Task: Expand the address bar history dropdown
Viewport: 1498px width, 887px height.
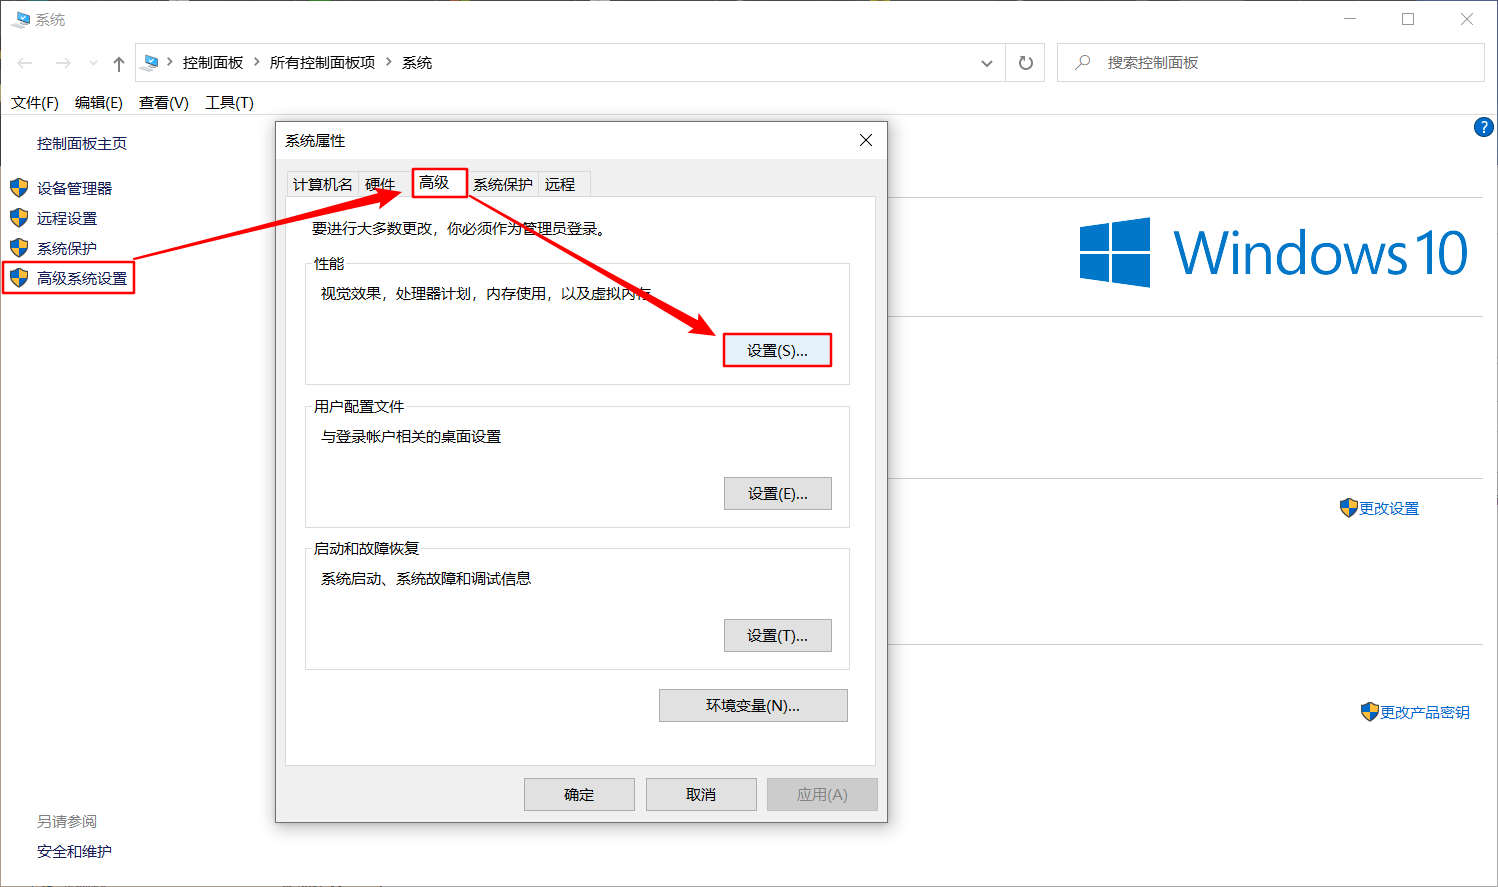Action: tap(987, 63)
